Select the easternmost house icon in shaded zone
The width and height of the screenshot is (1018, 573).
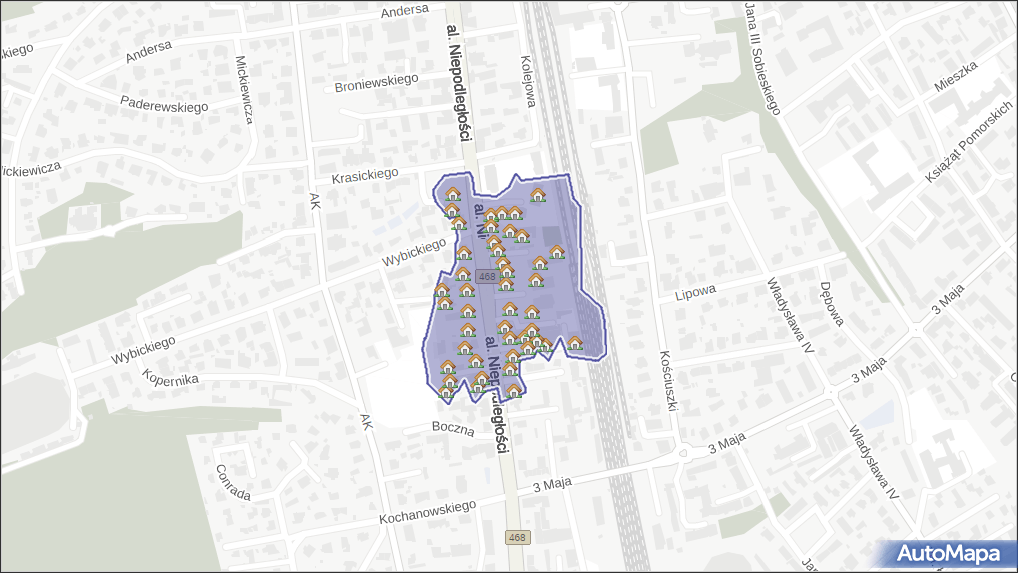click(x=575, y=343)
